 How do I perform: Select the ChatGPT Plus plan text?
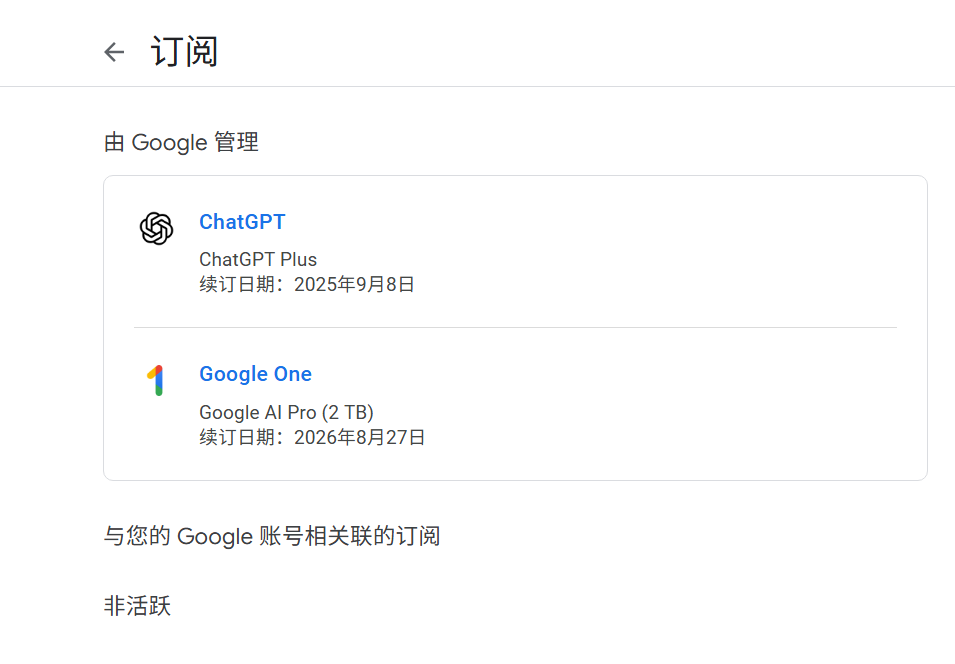point(258,260)
